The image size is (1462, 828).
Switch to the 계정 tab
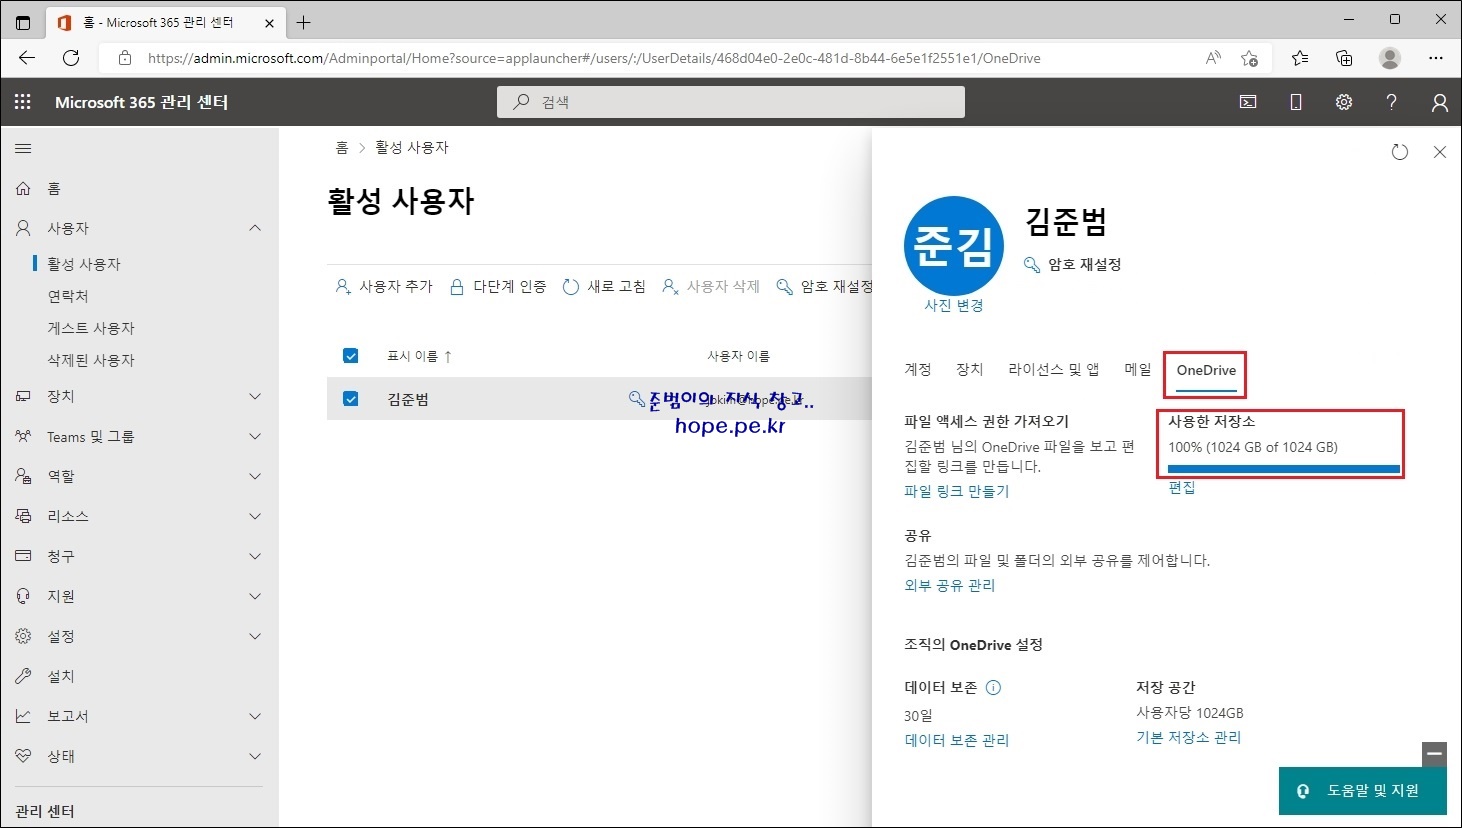(918, 370)
